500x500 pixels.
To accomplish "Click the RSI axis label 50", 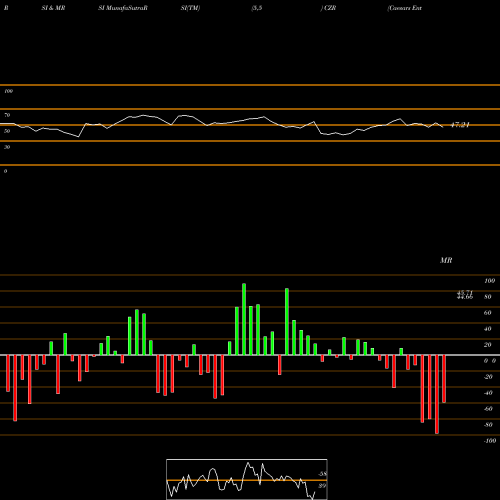I will coord(7,131).
